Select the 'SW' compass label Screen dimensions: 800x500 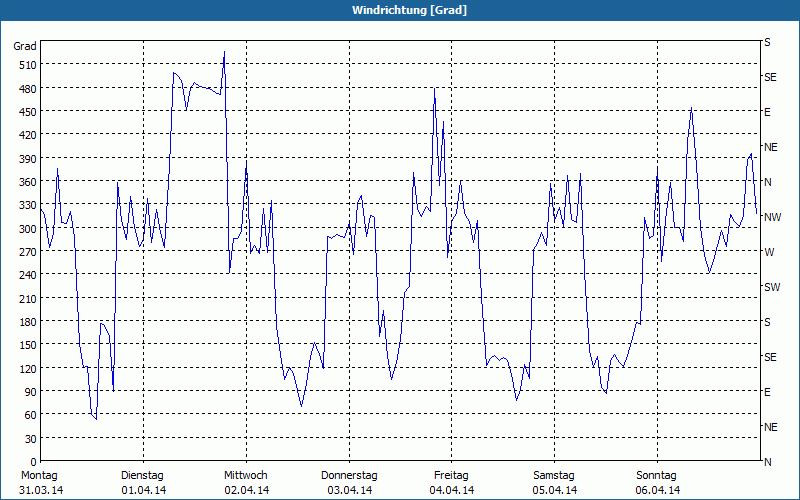(x=772, y=287)
